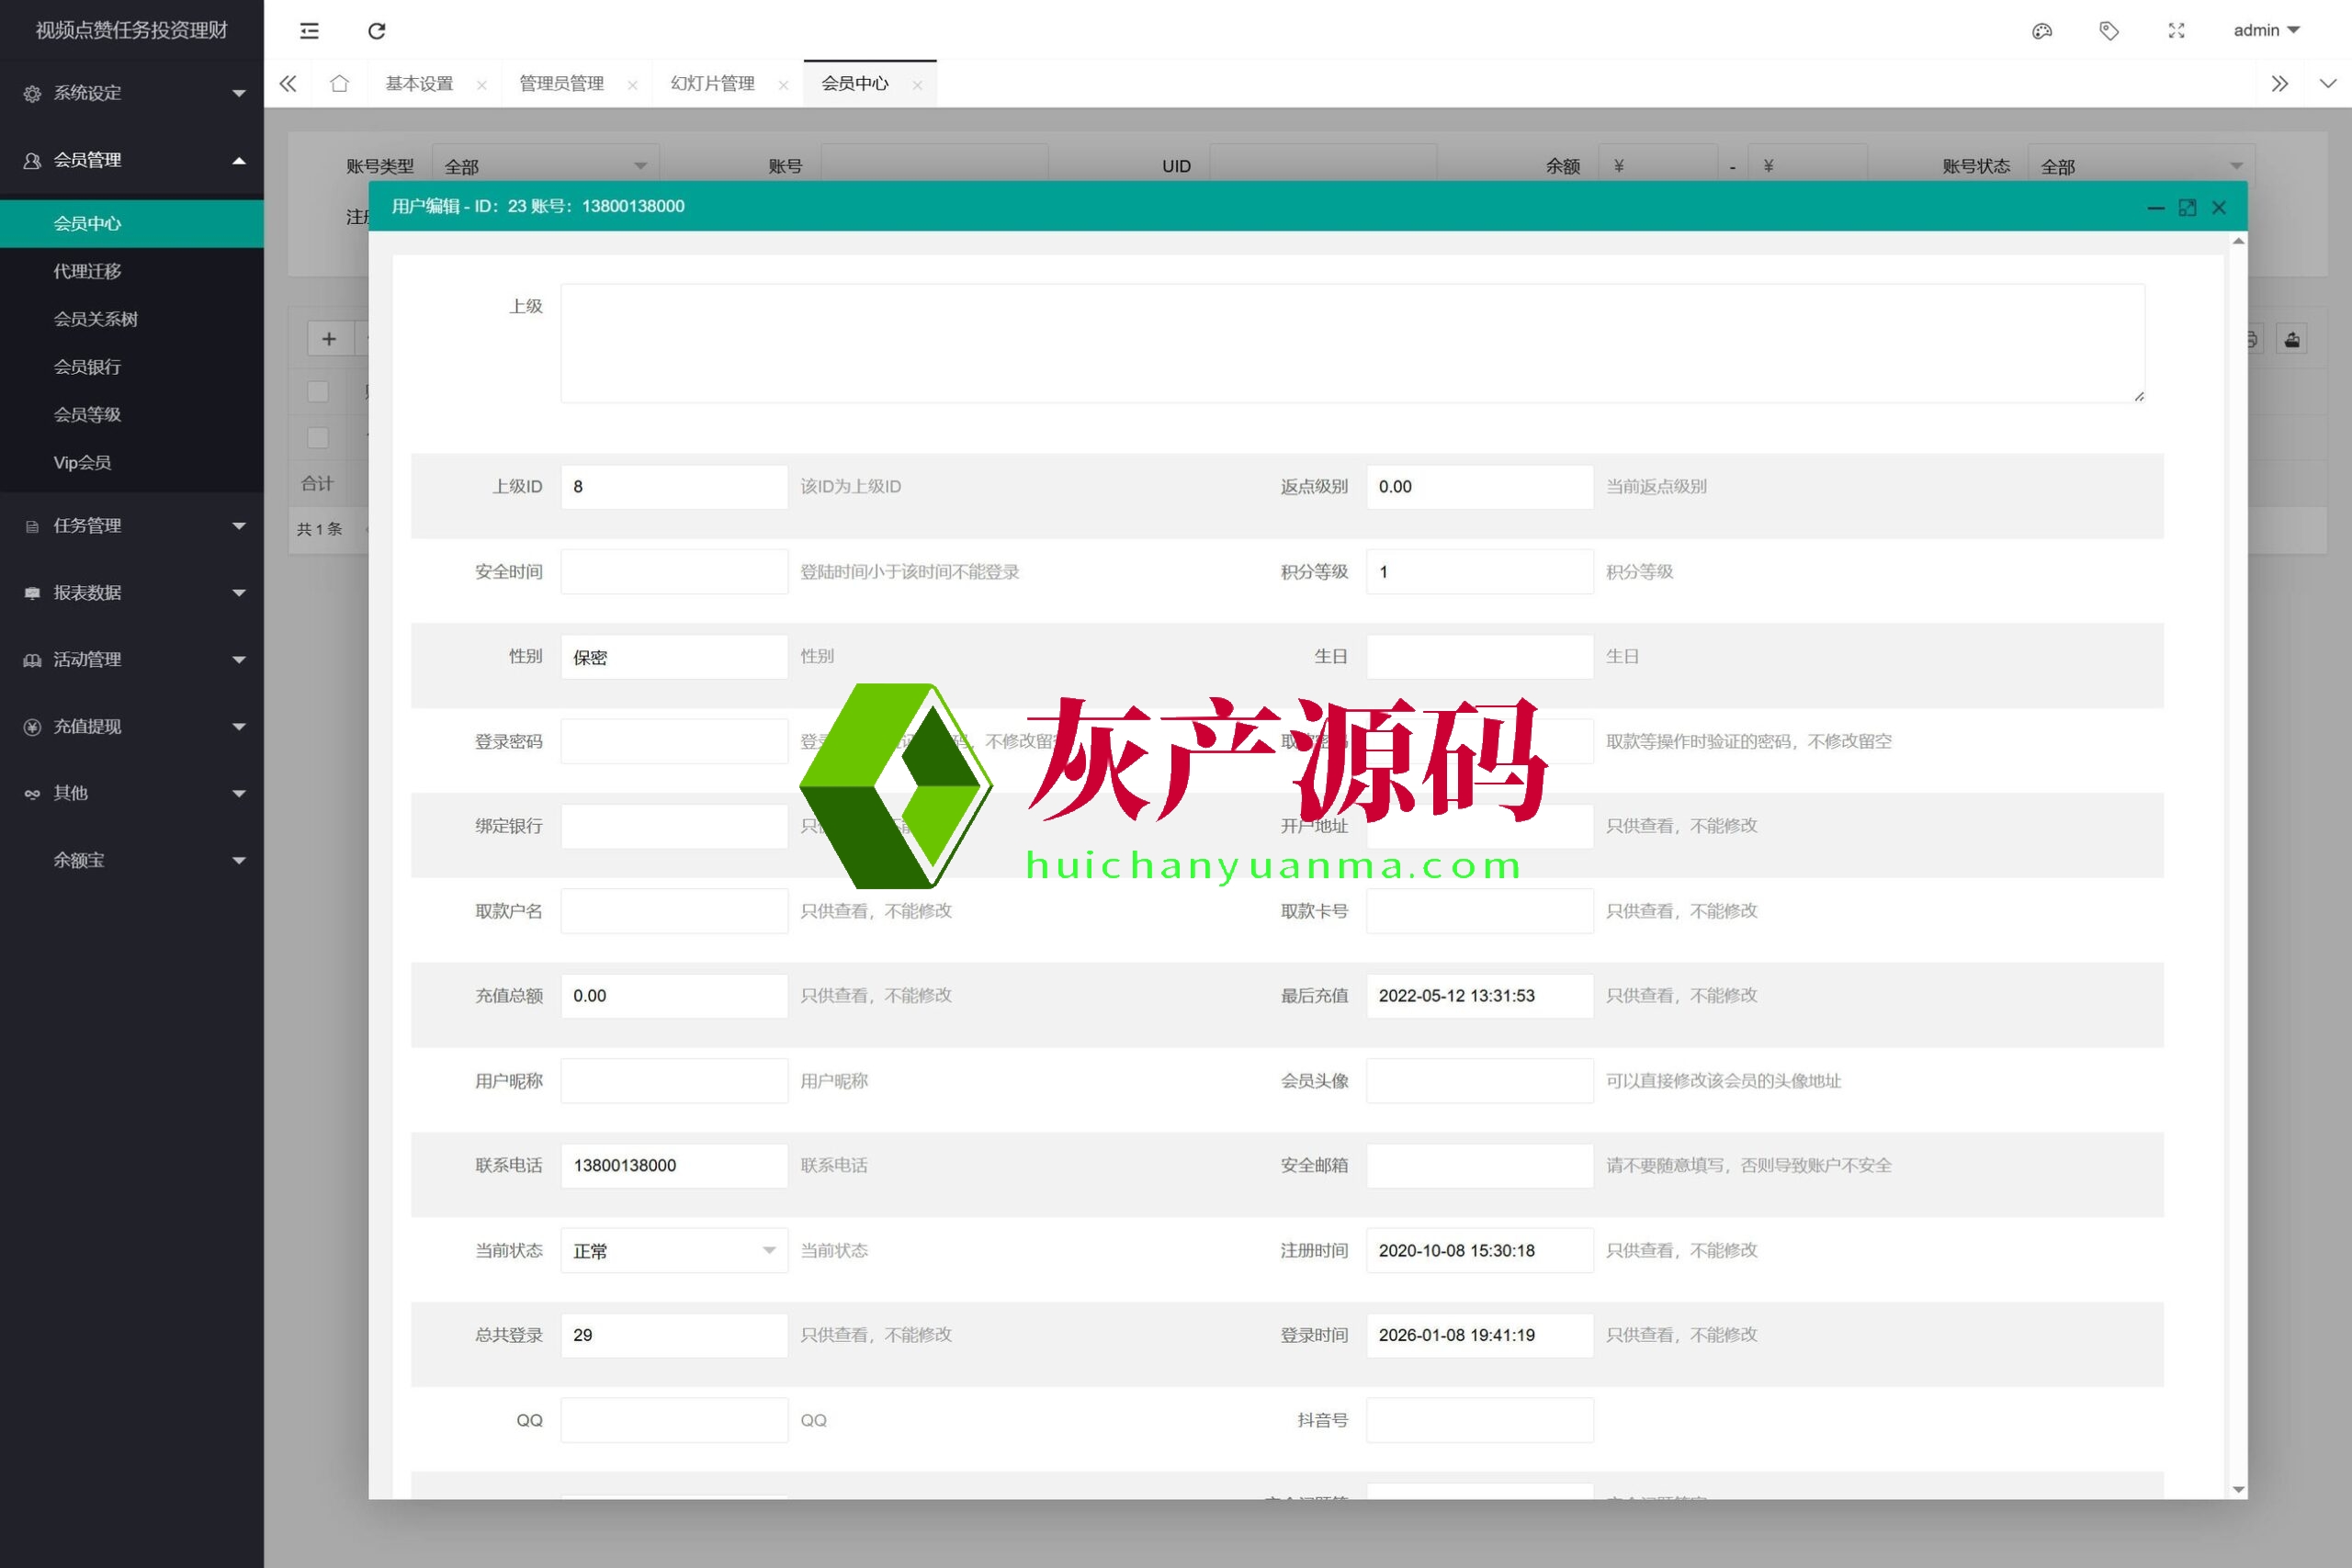
Task: Switch to the 幻灯片管理 tab
Action: pos(712,84)
